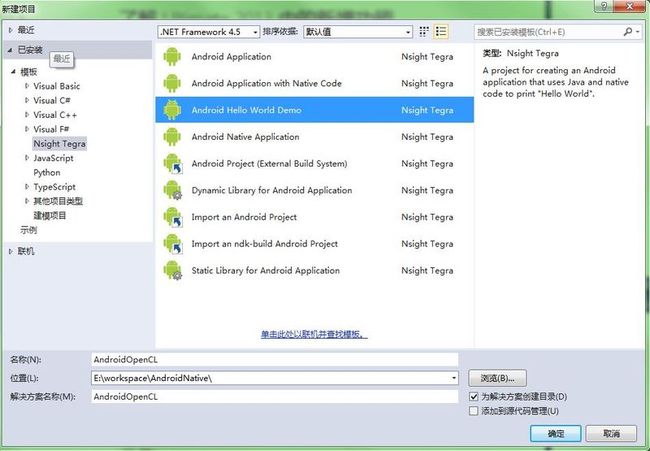Screen dimensions: 650x451
Task: Expand the 其他项目类型 node
Action: (27, 201)
